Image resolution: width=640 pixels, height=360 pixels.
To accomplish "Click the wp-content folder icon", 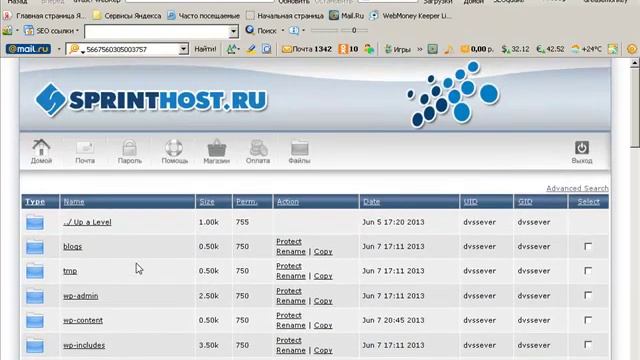I will point(35,321).
